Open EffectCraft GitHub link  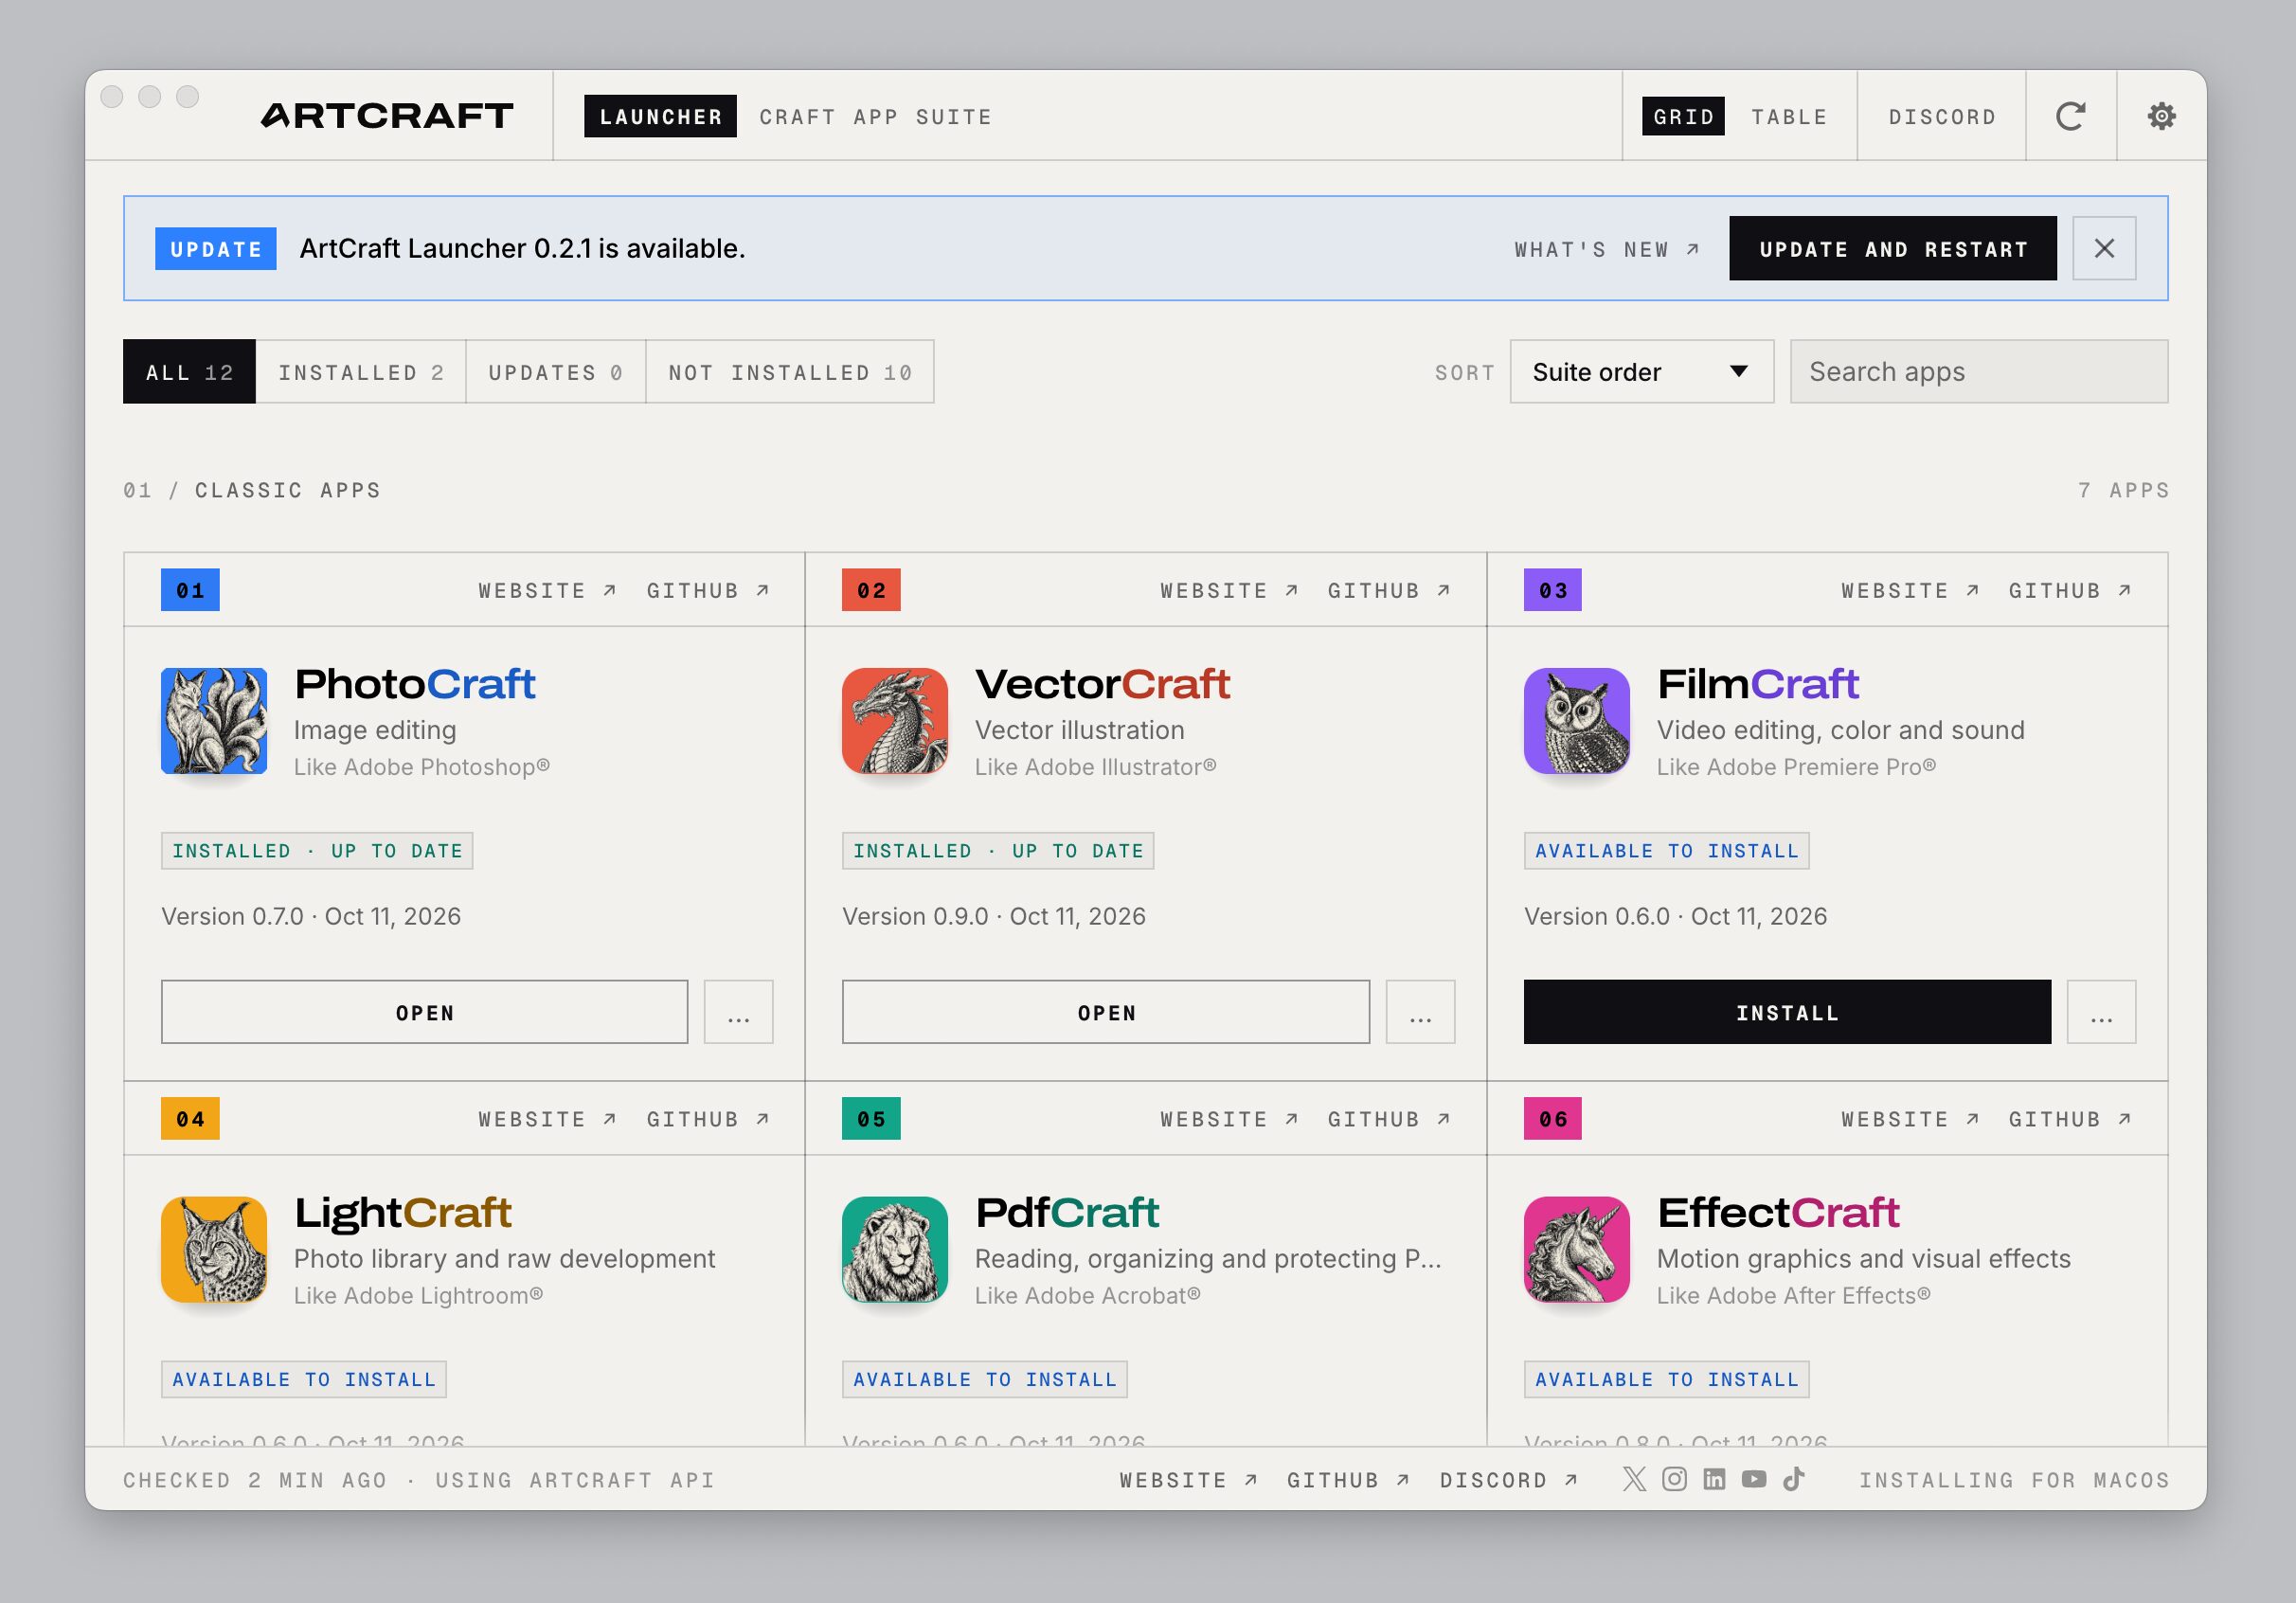[2070, 1119]
